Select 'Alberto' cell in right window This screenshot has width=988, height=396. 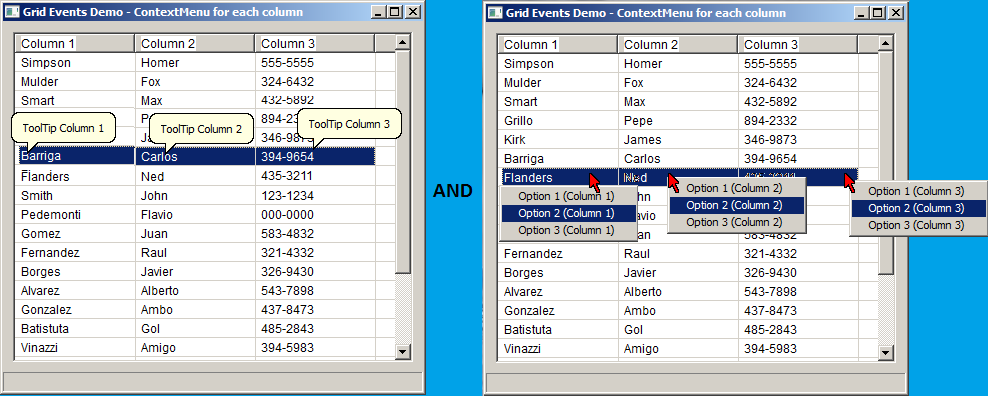point(677,292)
